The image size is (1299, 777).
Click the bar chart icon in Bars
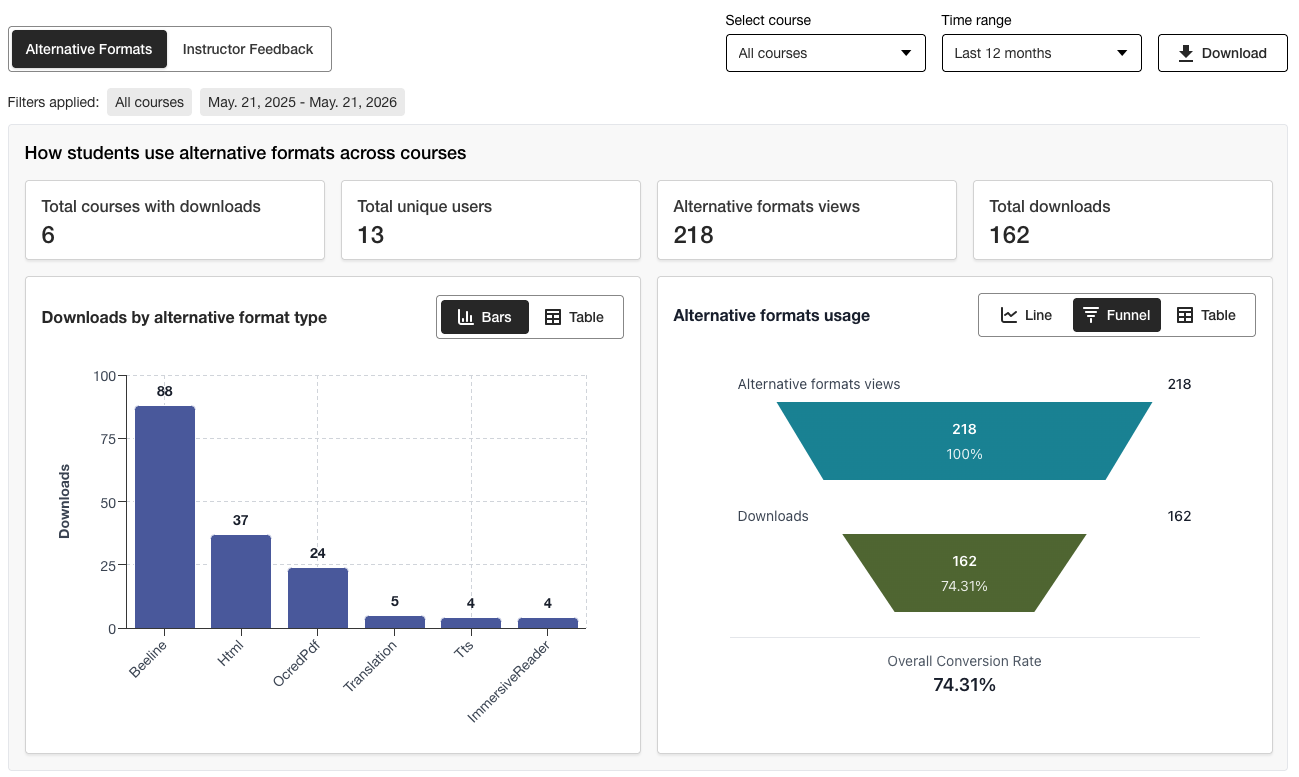(465, 317)
